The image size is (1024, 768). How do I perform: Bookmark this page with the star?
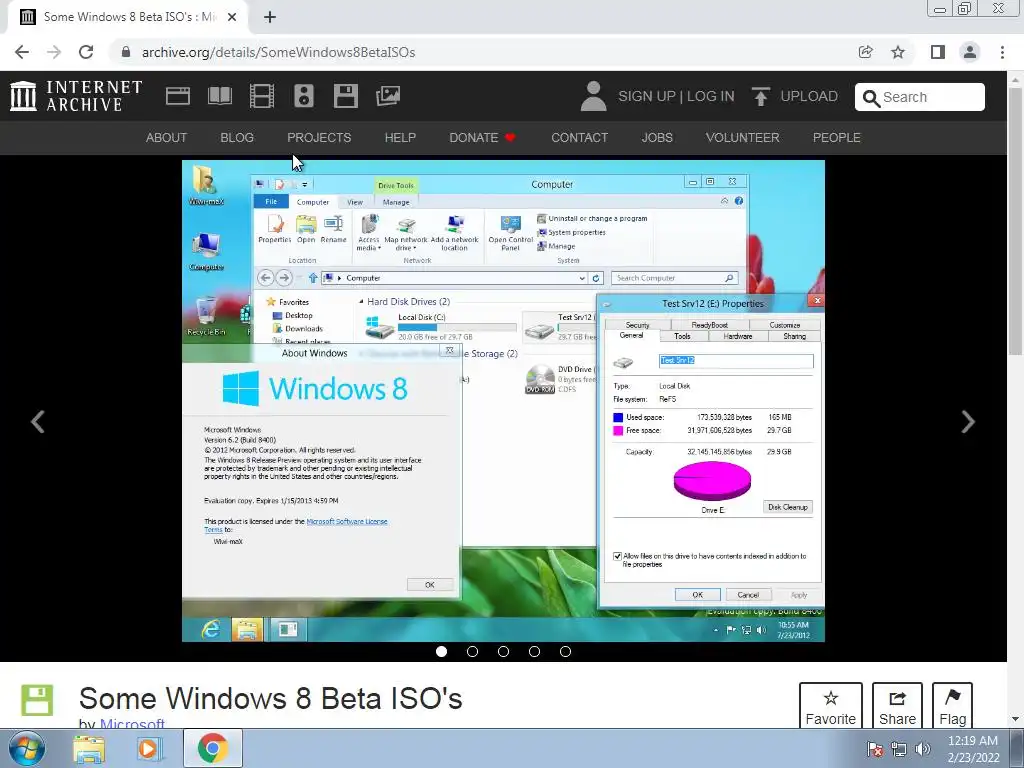pyautogui.click(x=898, y=52)
